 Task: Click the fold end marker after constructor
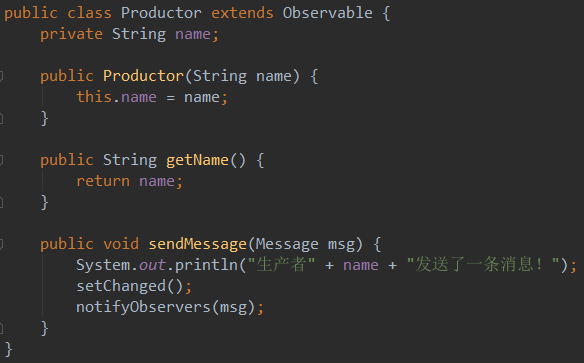pyautogui.click(x=1, y=118)
